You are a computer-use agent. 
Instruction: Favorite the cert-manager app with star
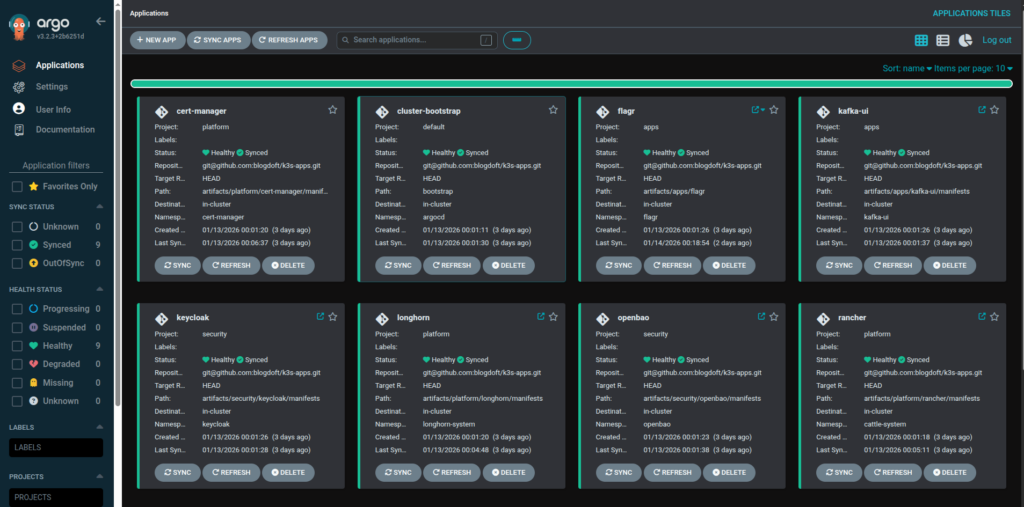click(x=333, y=110)
